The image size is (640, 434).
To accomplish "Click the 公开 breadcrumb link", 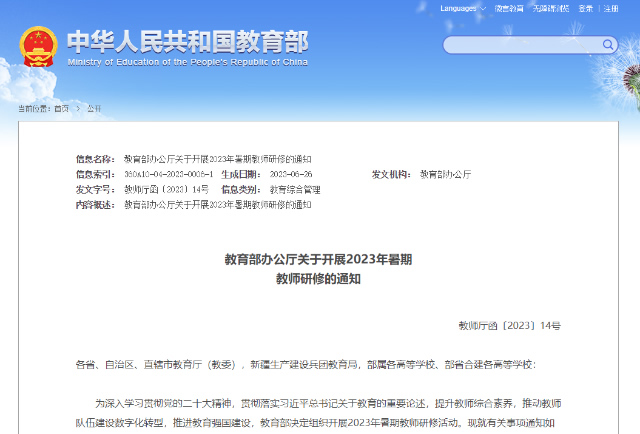I will [x=94, y=109].
